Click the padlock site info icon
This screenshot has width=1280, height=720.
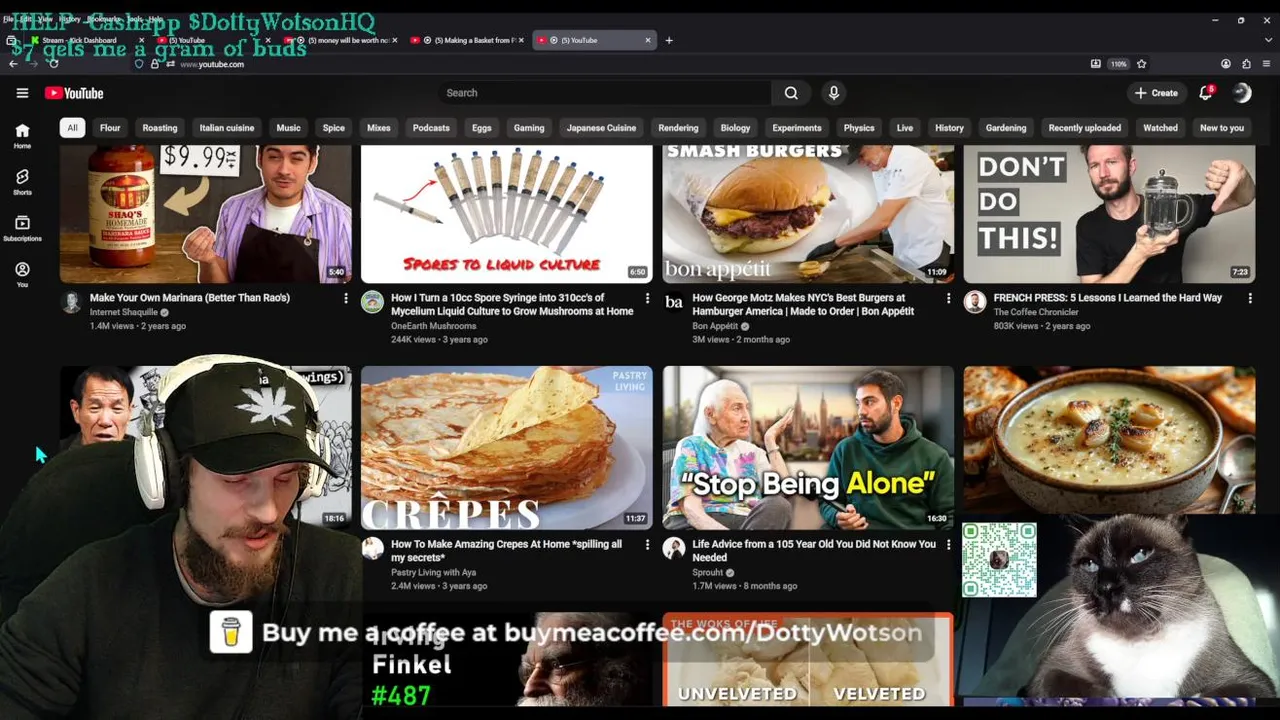click(154, 64)
